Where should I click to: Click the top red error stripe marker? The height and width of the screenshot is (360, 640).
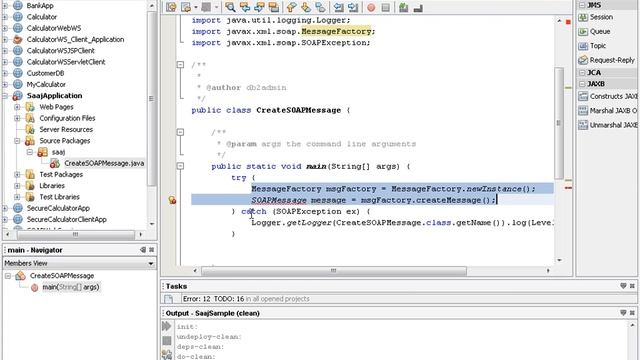pos(568,22)
